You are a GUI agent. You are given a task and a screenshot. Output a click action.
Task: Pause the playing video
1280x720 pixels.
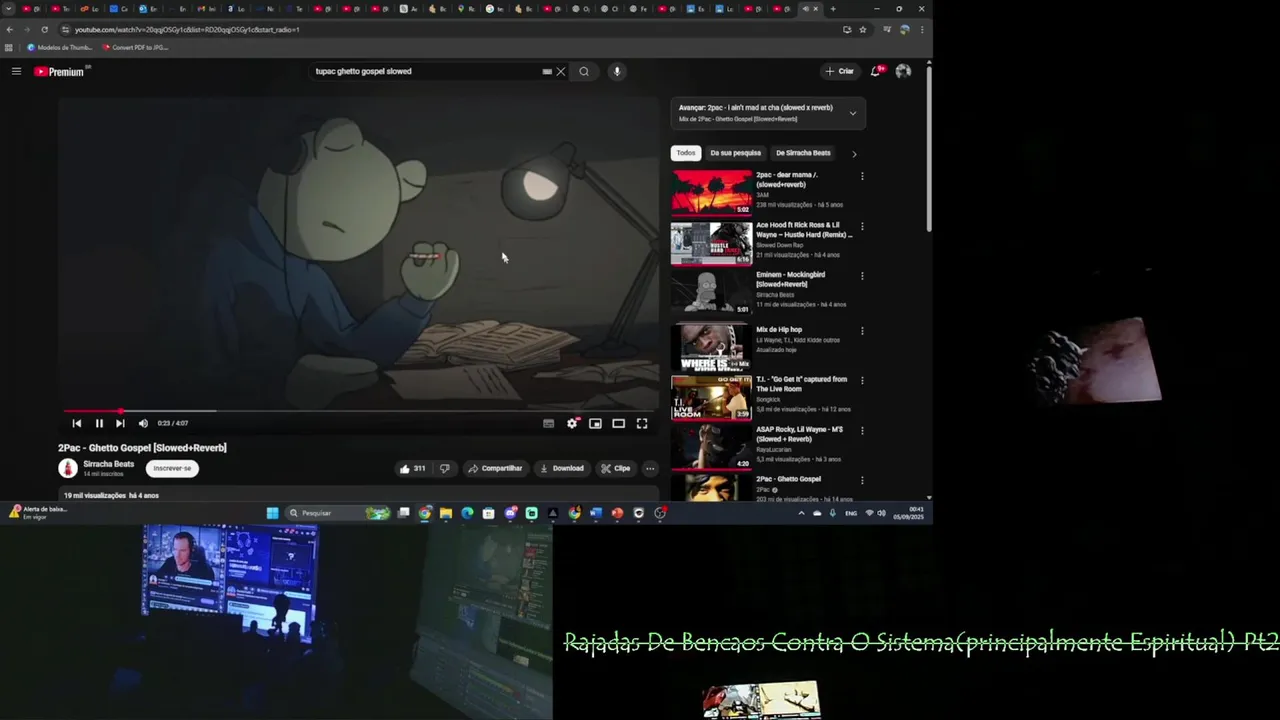[99, 423]
